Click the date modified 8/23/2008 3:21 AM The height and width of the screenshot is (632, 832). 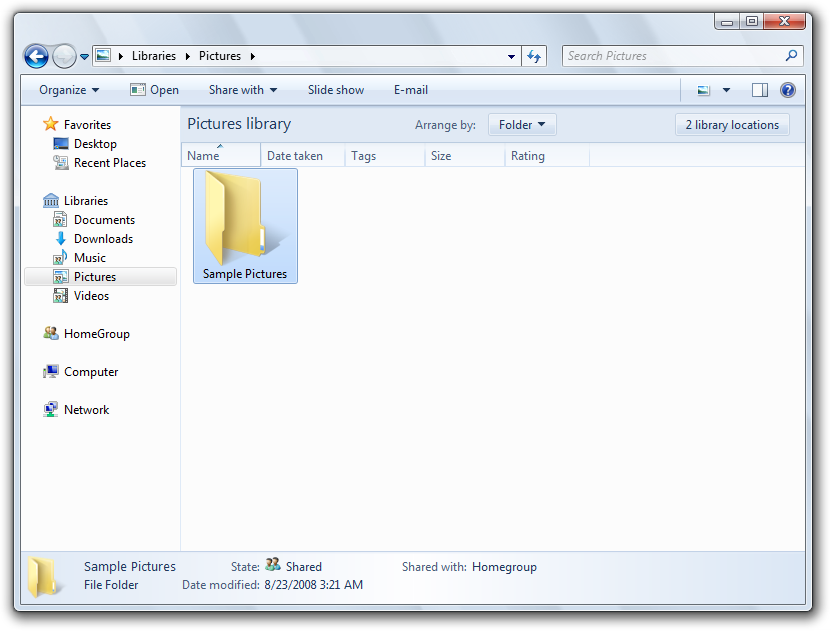[x=314, y=585]
